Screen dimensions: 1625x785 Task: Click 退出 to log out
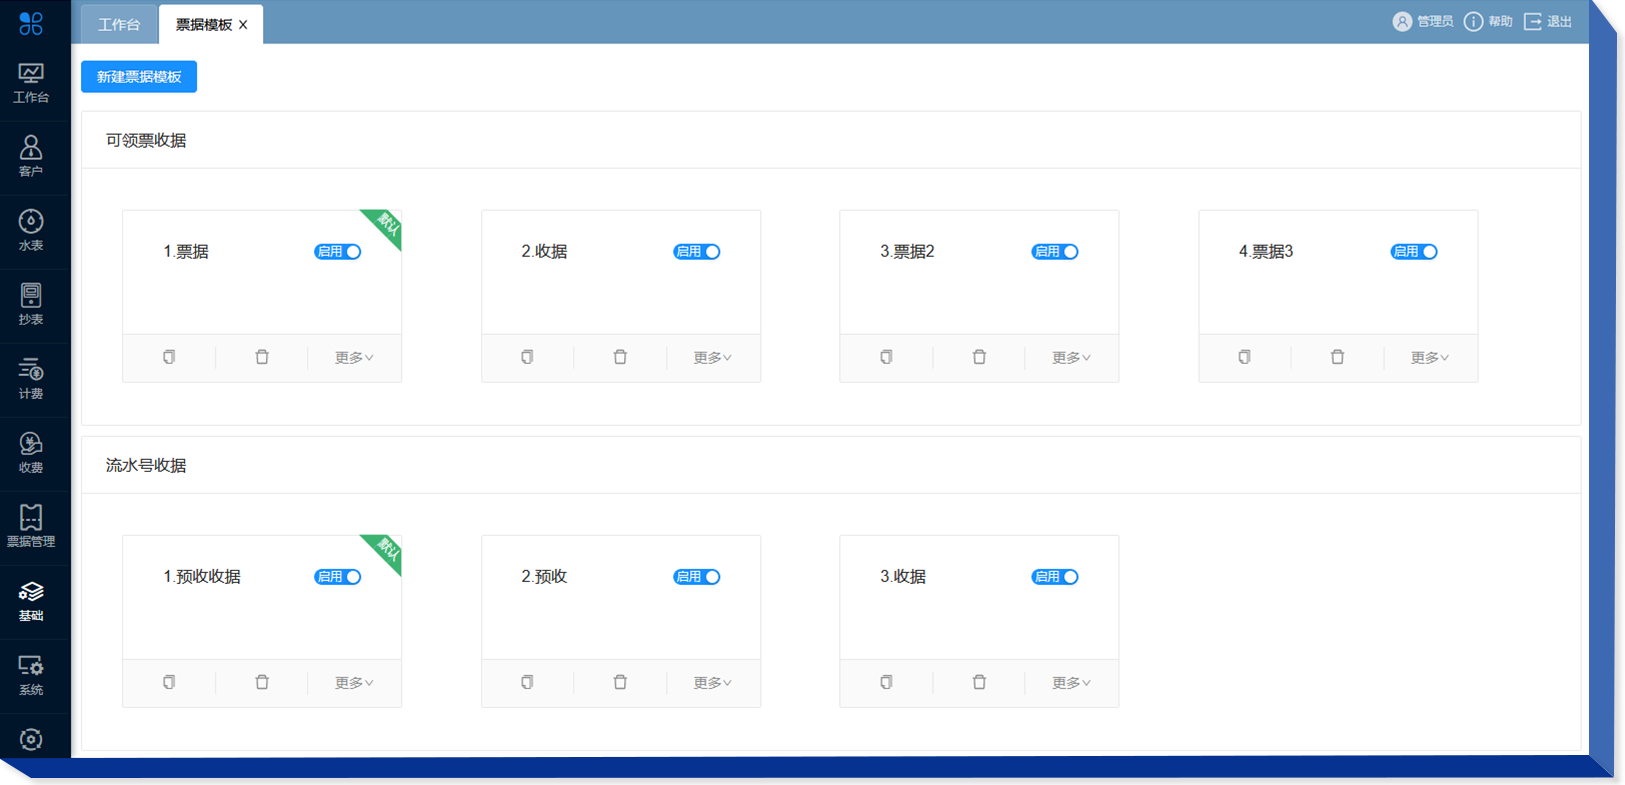coord(1548,21)
